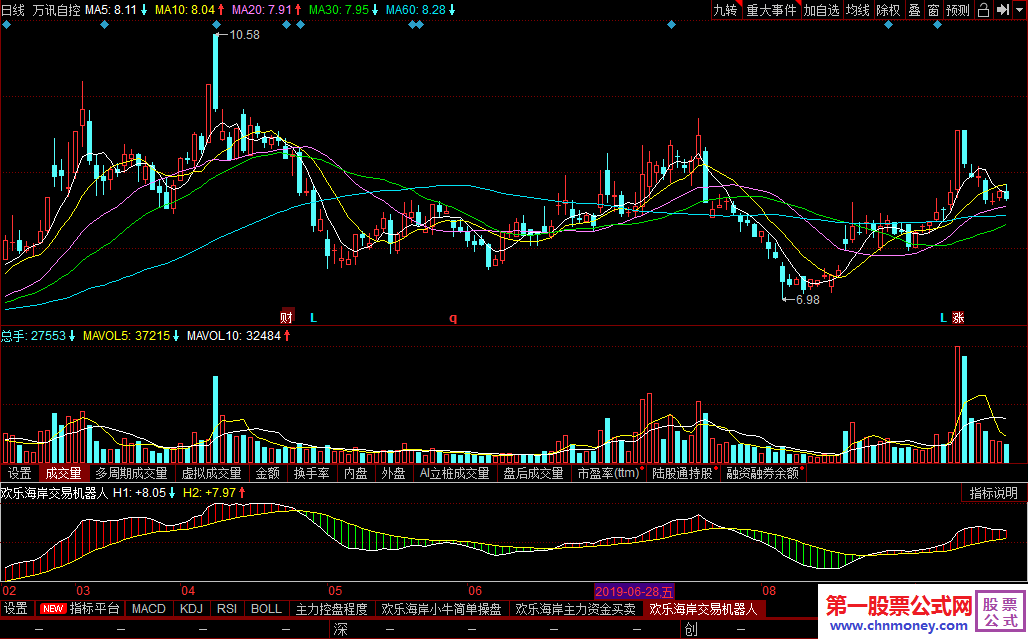Click the diamond event marker above 10.58 peak

point(217,25)
